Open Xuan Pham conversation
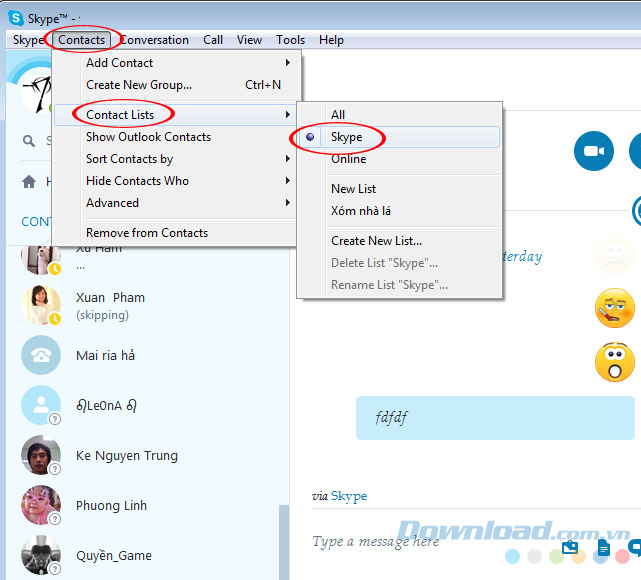This screenshot has height=580, width=641. pyautogui.click(x=147, y=306)
